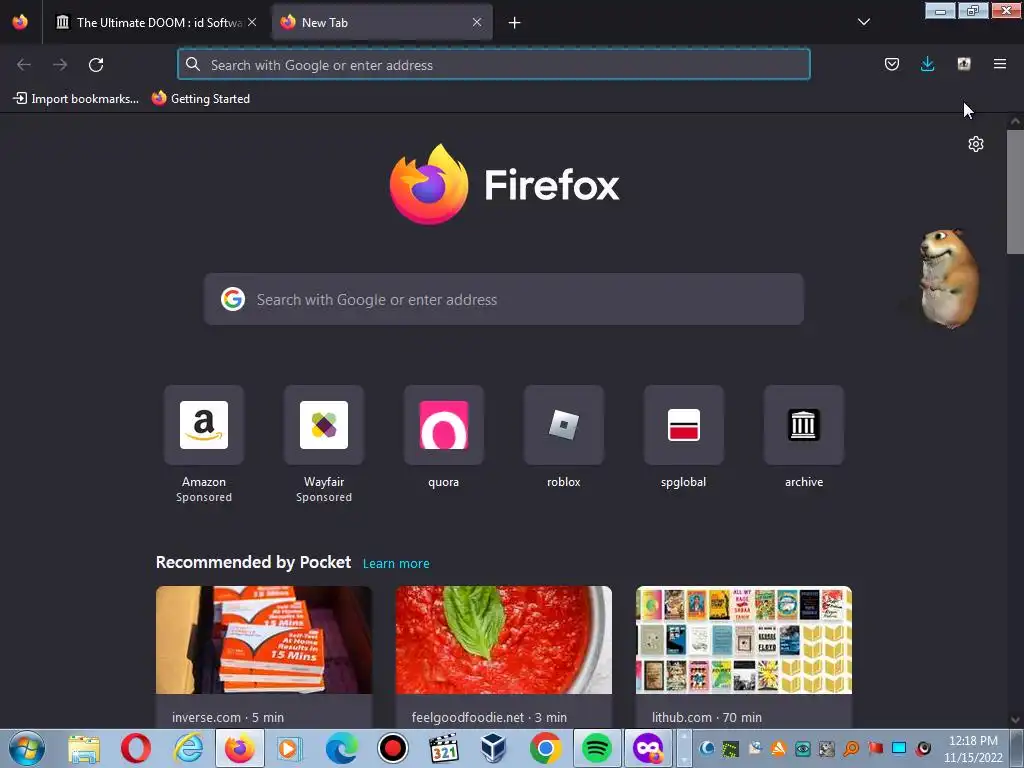Open the Firefox application menu
Image resolution: width=1024 pixels, height=768 pixels.
[x=1000, y=64]
